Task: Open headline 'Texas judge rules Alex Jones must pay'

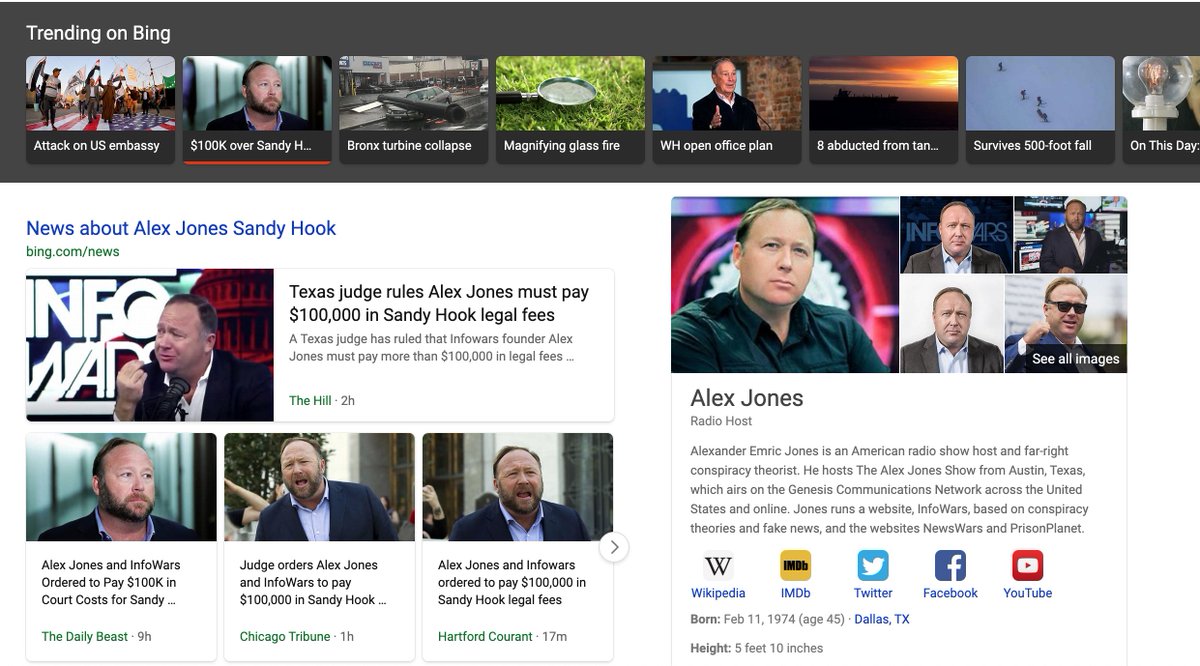Action: tap(439, 303)
